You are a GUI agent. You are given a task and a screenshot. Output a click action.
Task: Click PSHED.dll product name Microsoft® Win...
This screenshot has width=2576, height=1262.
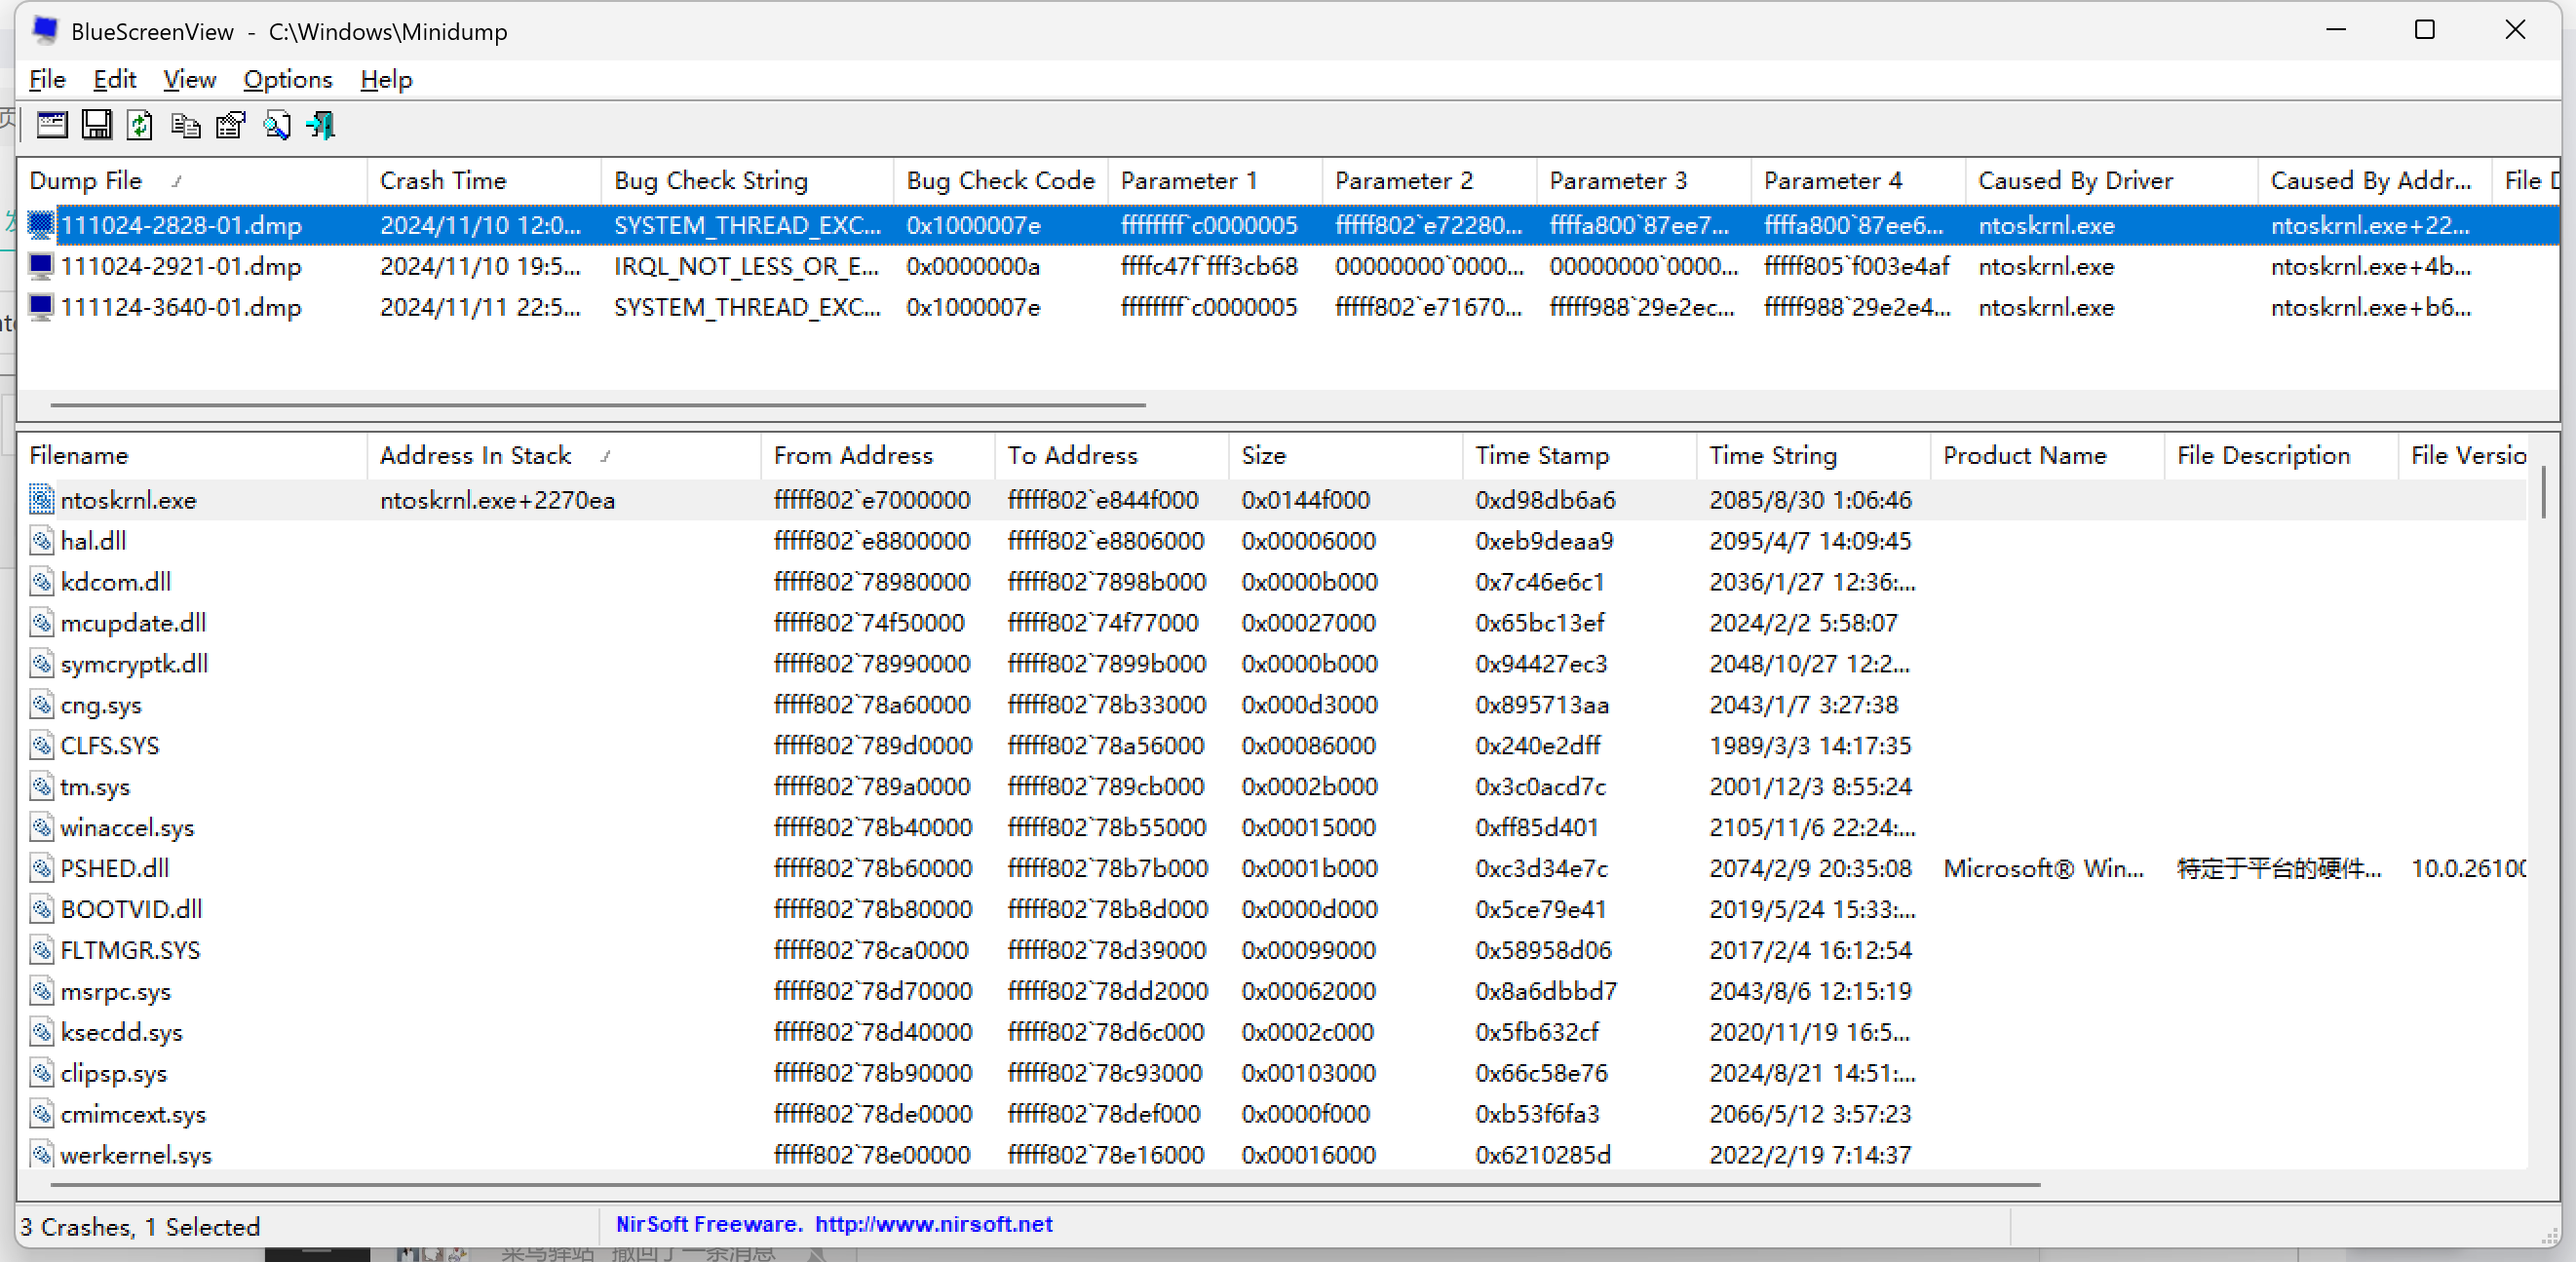coord(2043,869)
